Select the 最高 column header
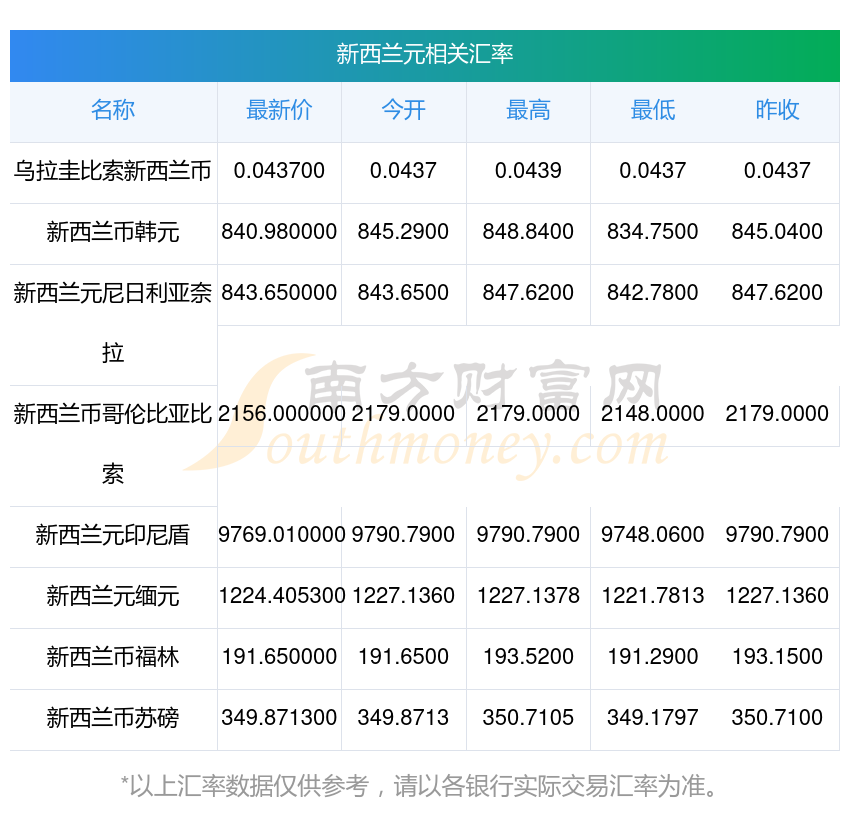The width and height of the screenshot is (850, 817). (x=528, y=111)
